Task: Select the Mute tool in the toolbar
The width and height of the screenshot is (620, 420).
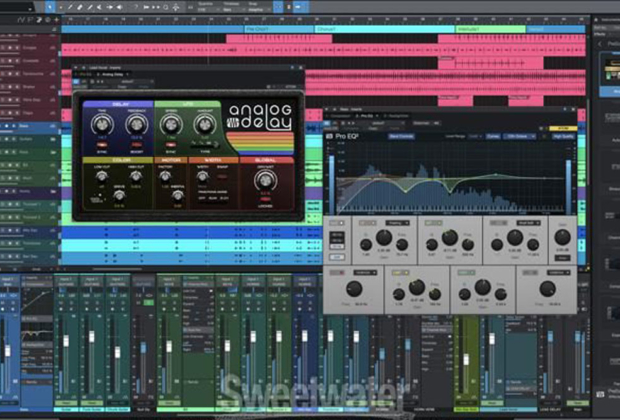Action: click(100, 7)
